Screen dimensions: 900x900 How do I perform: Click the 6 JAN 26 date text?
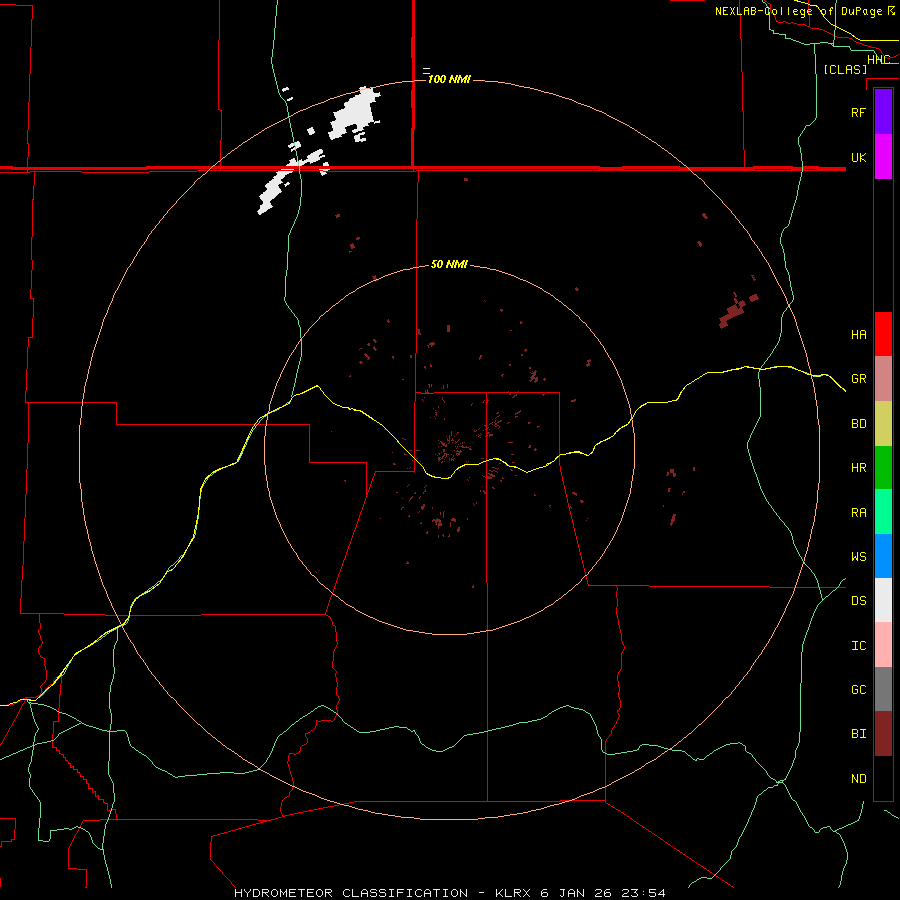click(x=577, y=893)
